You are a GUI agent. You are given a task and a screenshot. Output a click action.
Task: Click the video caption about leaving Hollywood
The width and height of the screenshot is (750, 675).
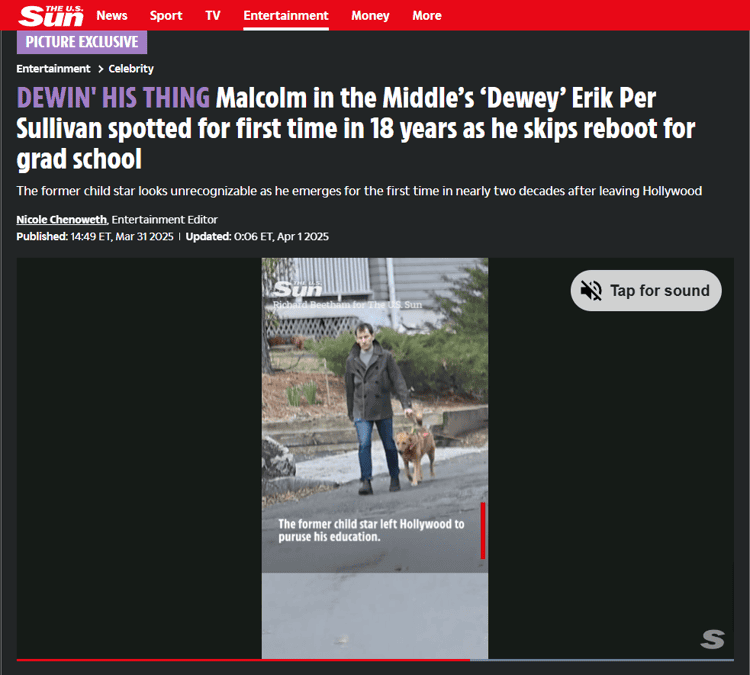[371, 530]
